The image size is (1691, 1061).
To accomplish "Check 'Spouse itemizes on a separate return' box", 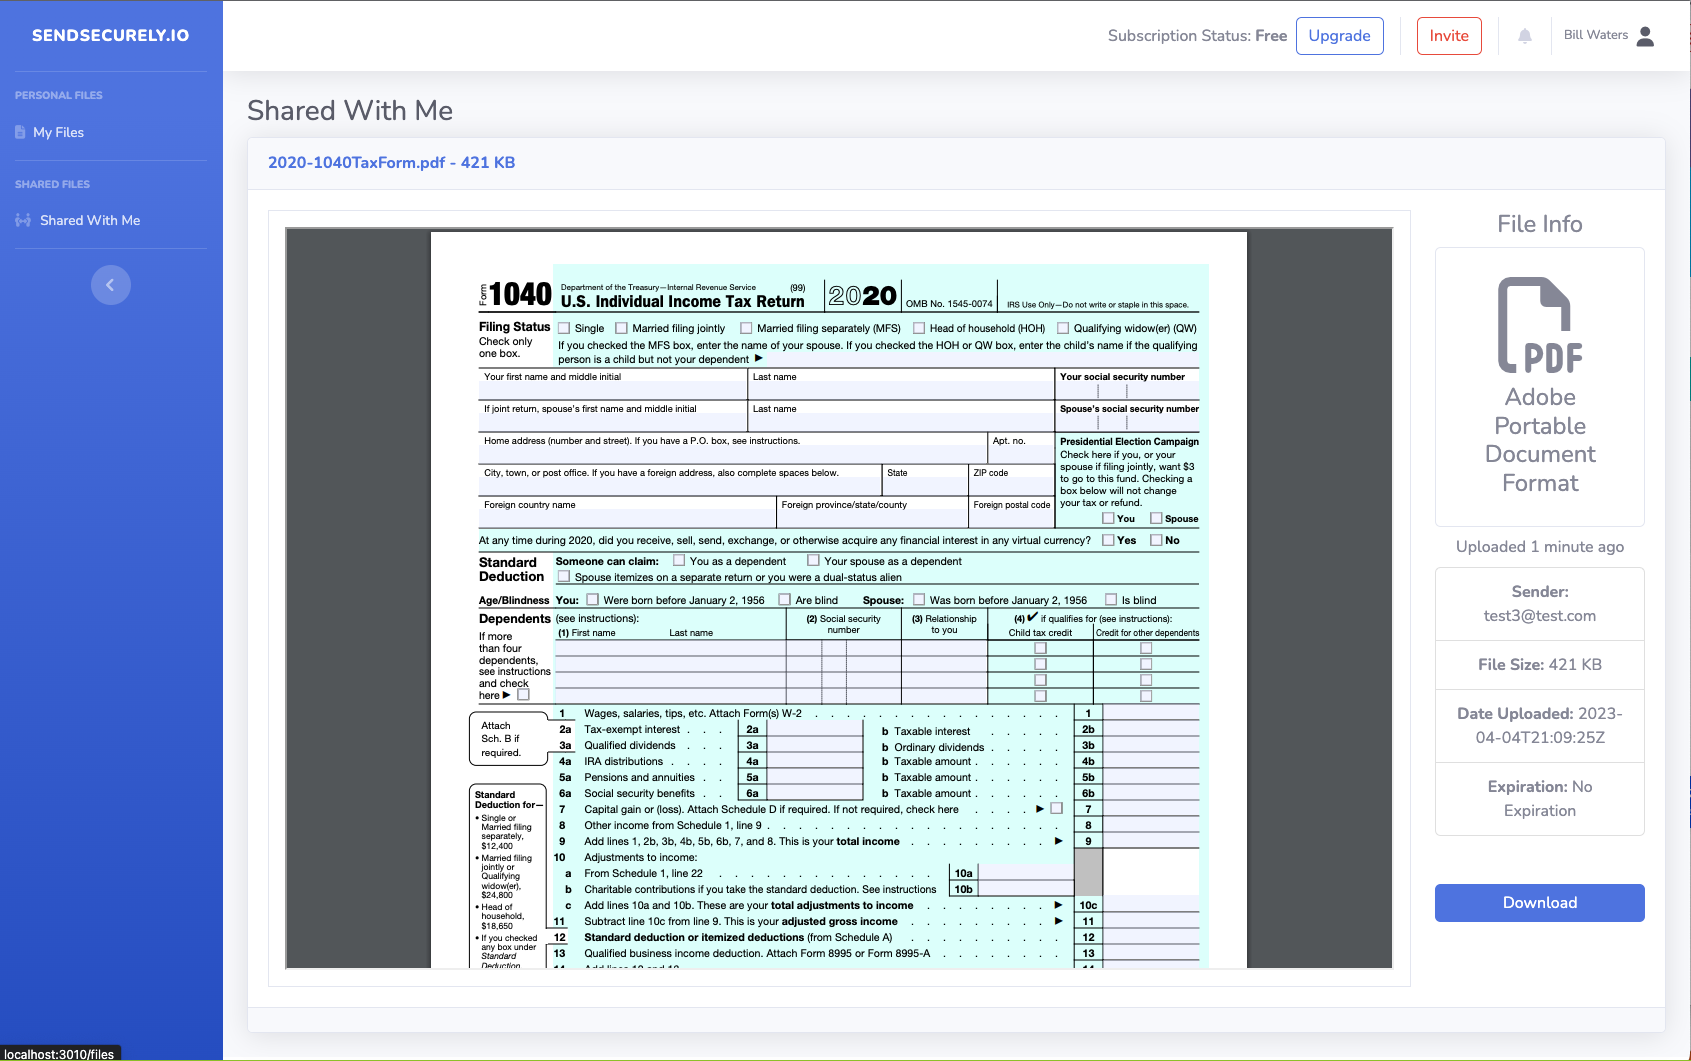I will click(564, 577).
